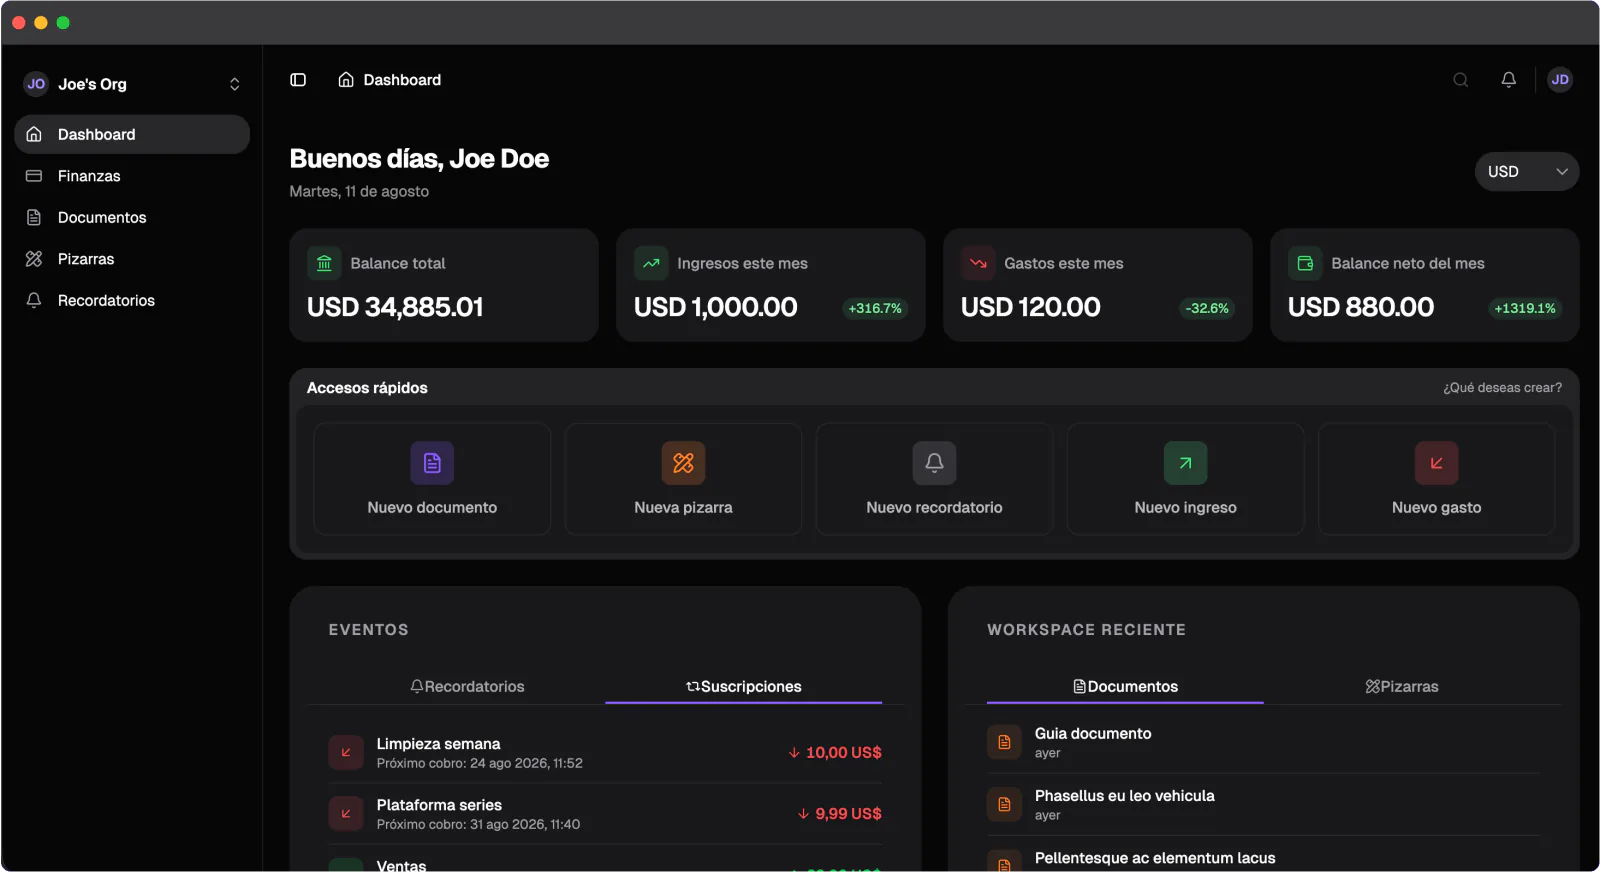This screenshot has height=872, width=1600.
Task: Open the Limpieza semana subscription row
Action: point(605,752)
